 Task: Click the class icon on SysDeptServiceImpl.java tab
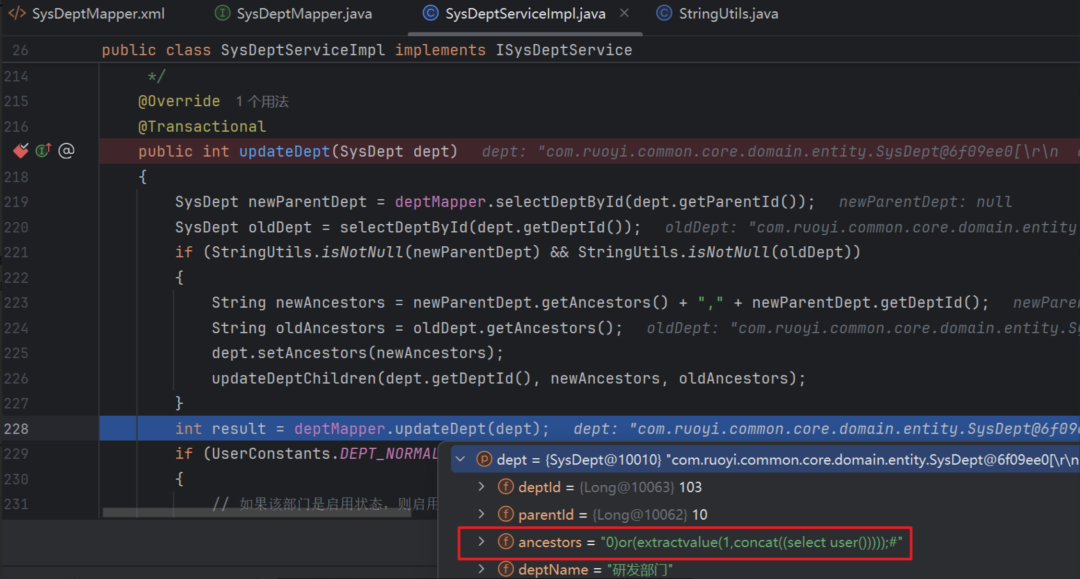(x=430, y=13)
